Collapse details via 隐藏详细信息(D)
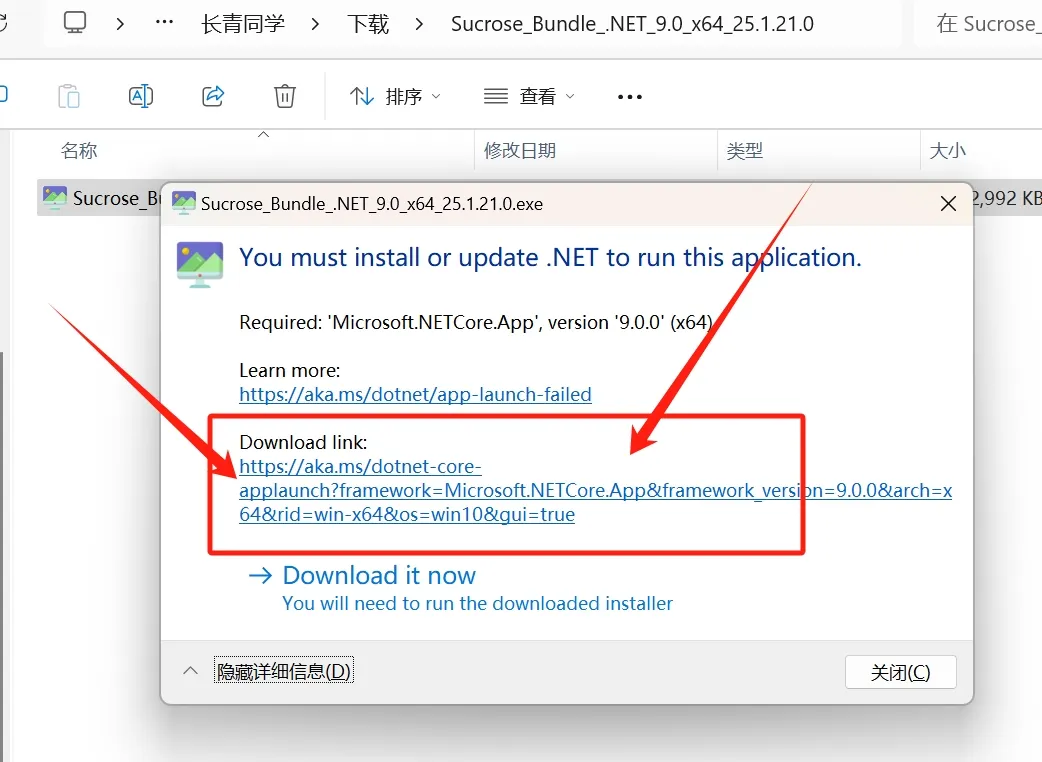The image size is (1042, 762). pos(284,671)
